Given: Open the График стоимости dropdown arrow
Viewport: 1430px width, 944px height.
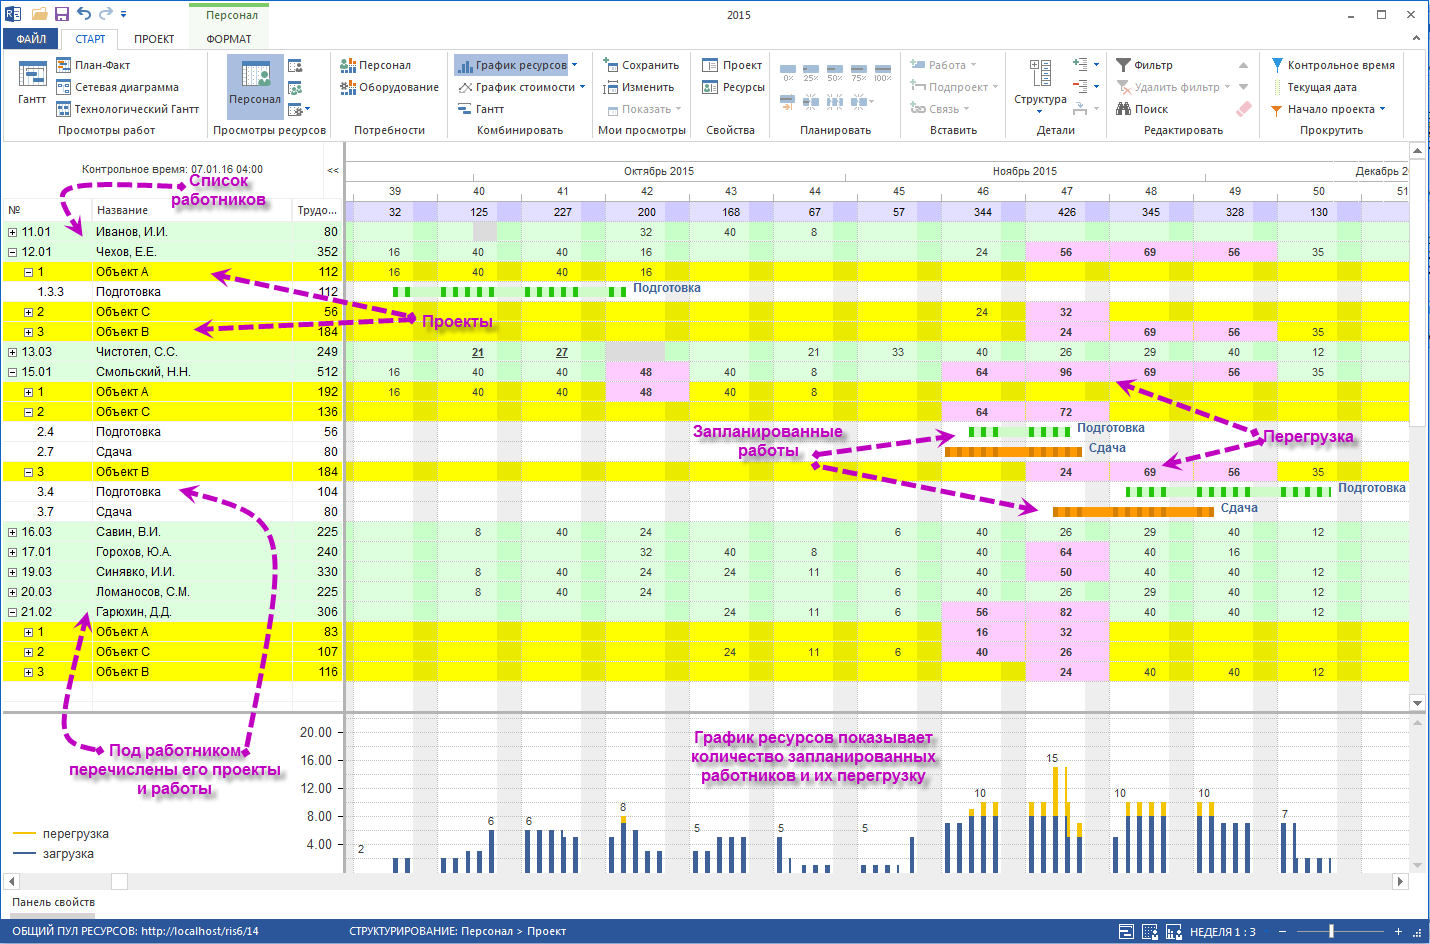Looking at the screenshot, I should pyautogui.click(x=583, y=87).
